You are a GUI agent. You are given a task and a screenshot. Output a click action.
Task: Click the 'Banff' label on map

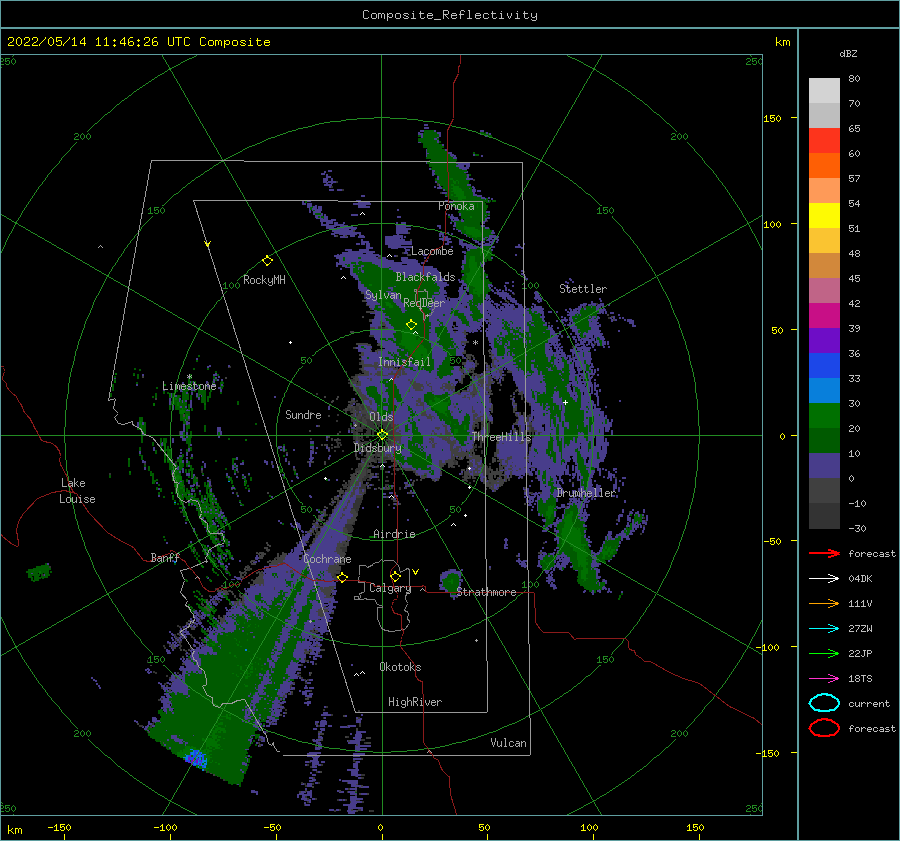click(x=165, y=557)
